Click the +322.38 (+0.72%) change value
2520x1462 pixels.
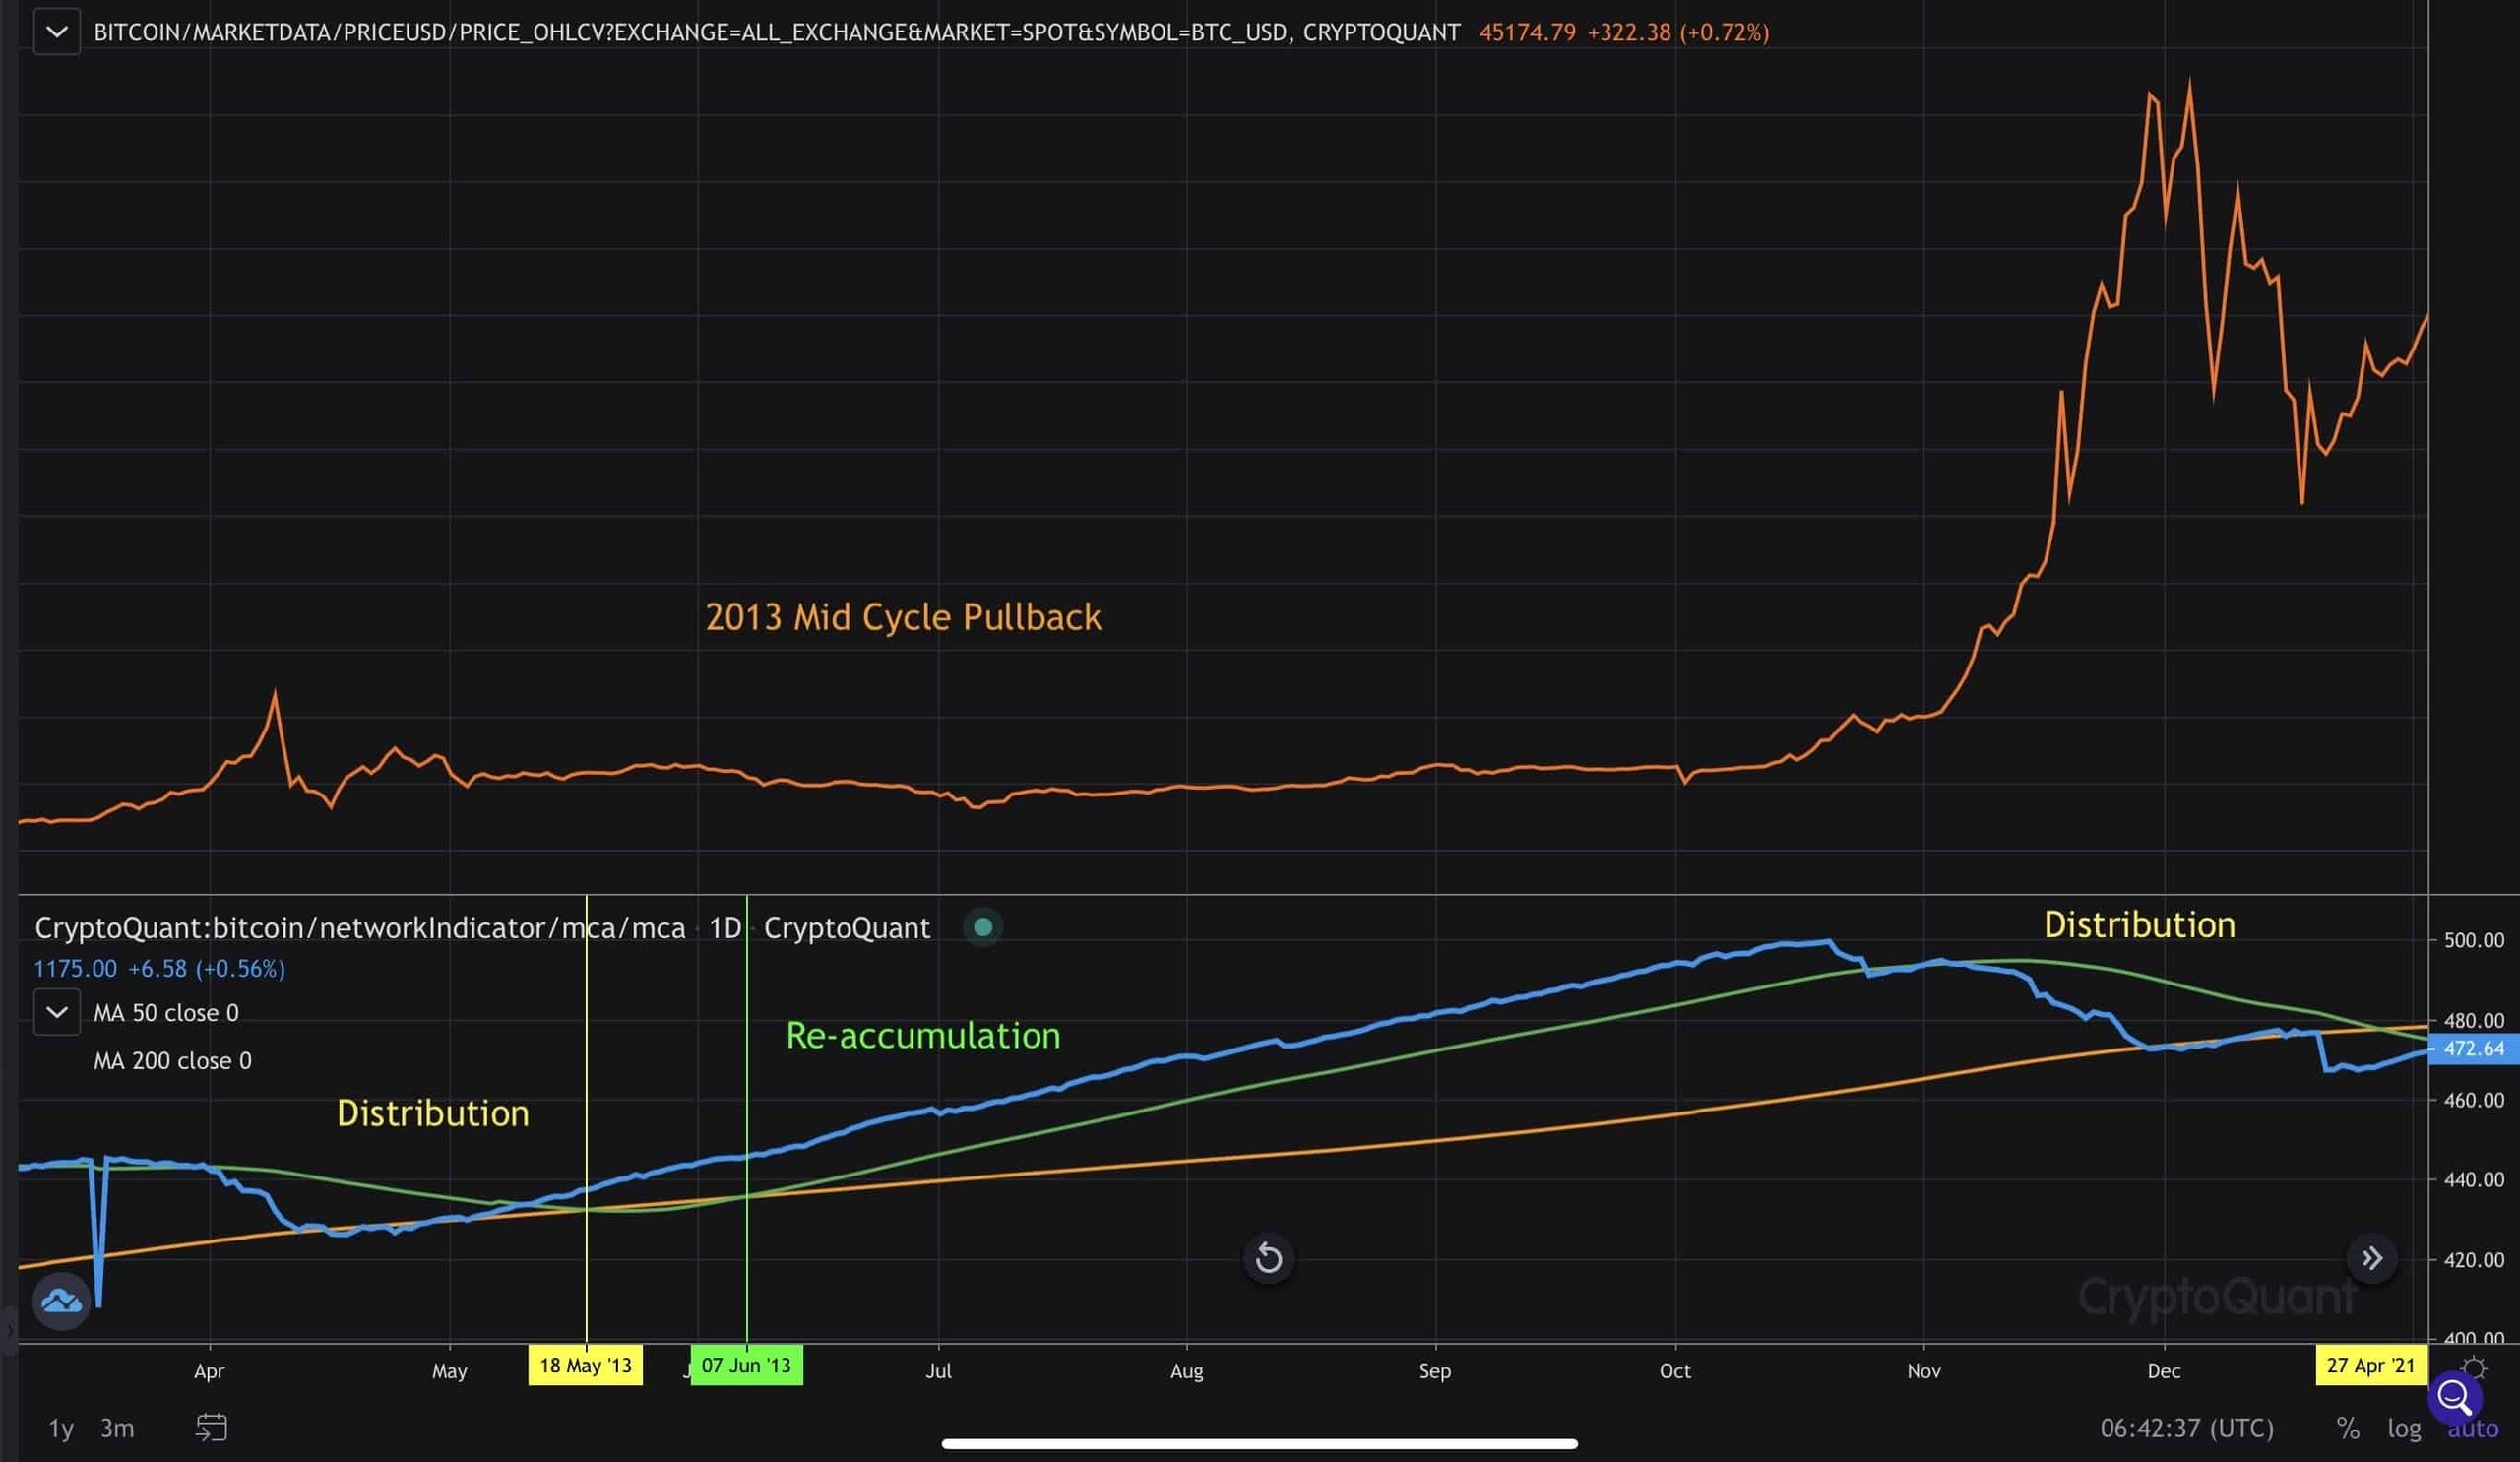click(1678, 32)
